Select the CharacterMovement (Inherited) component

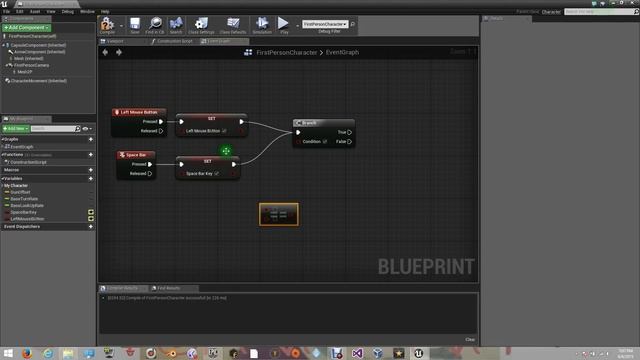[x=39, y=81]
